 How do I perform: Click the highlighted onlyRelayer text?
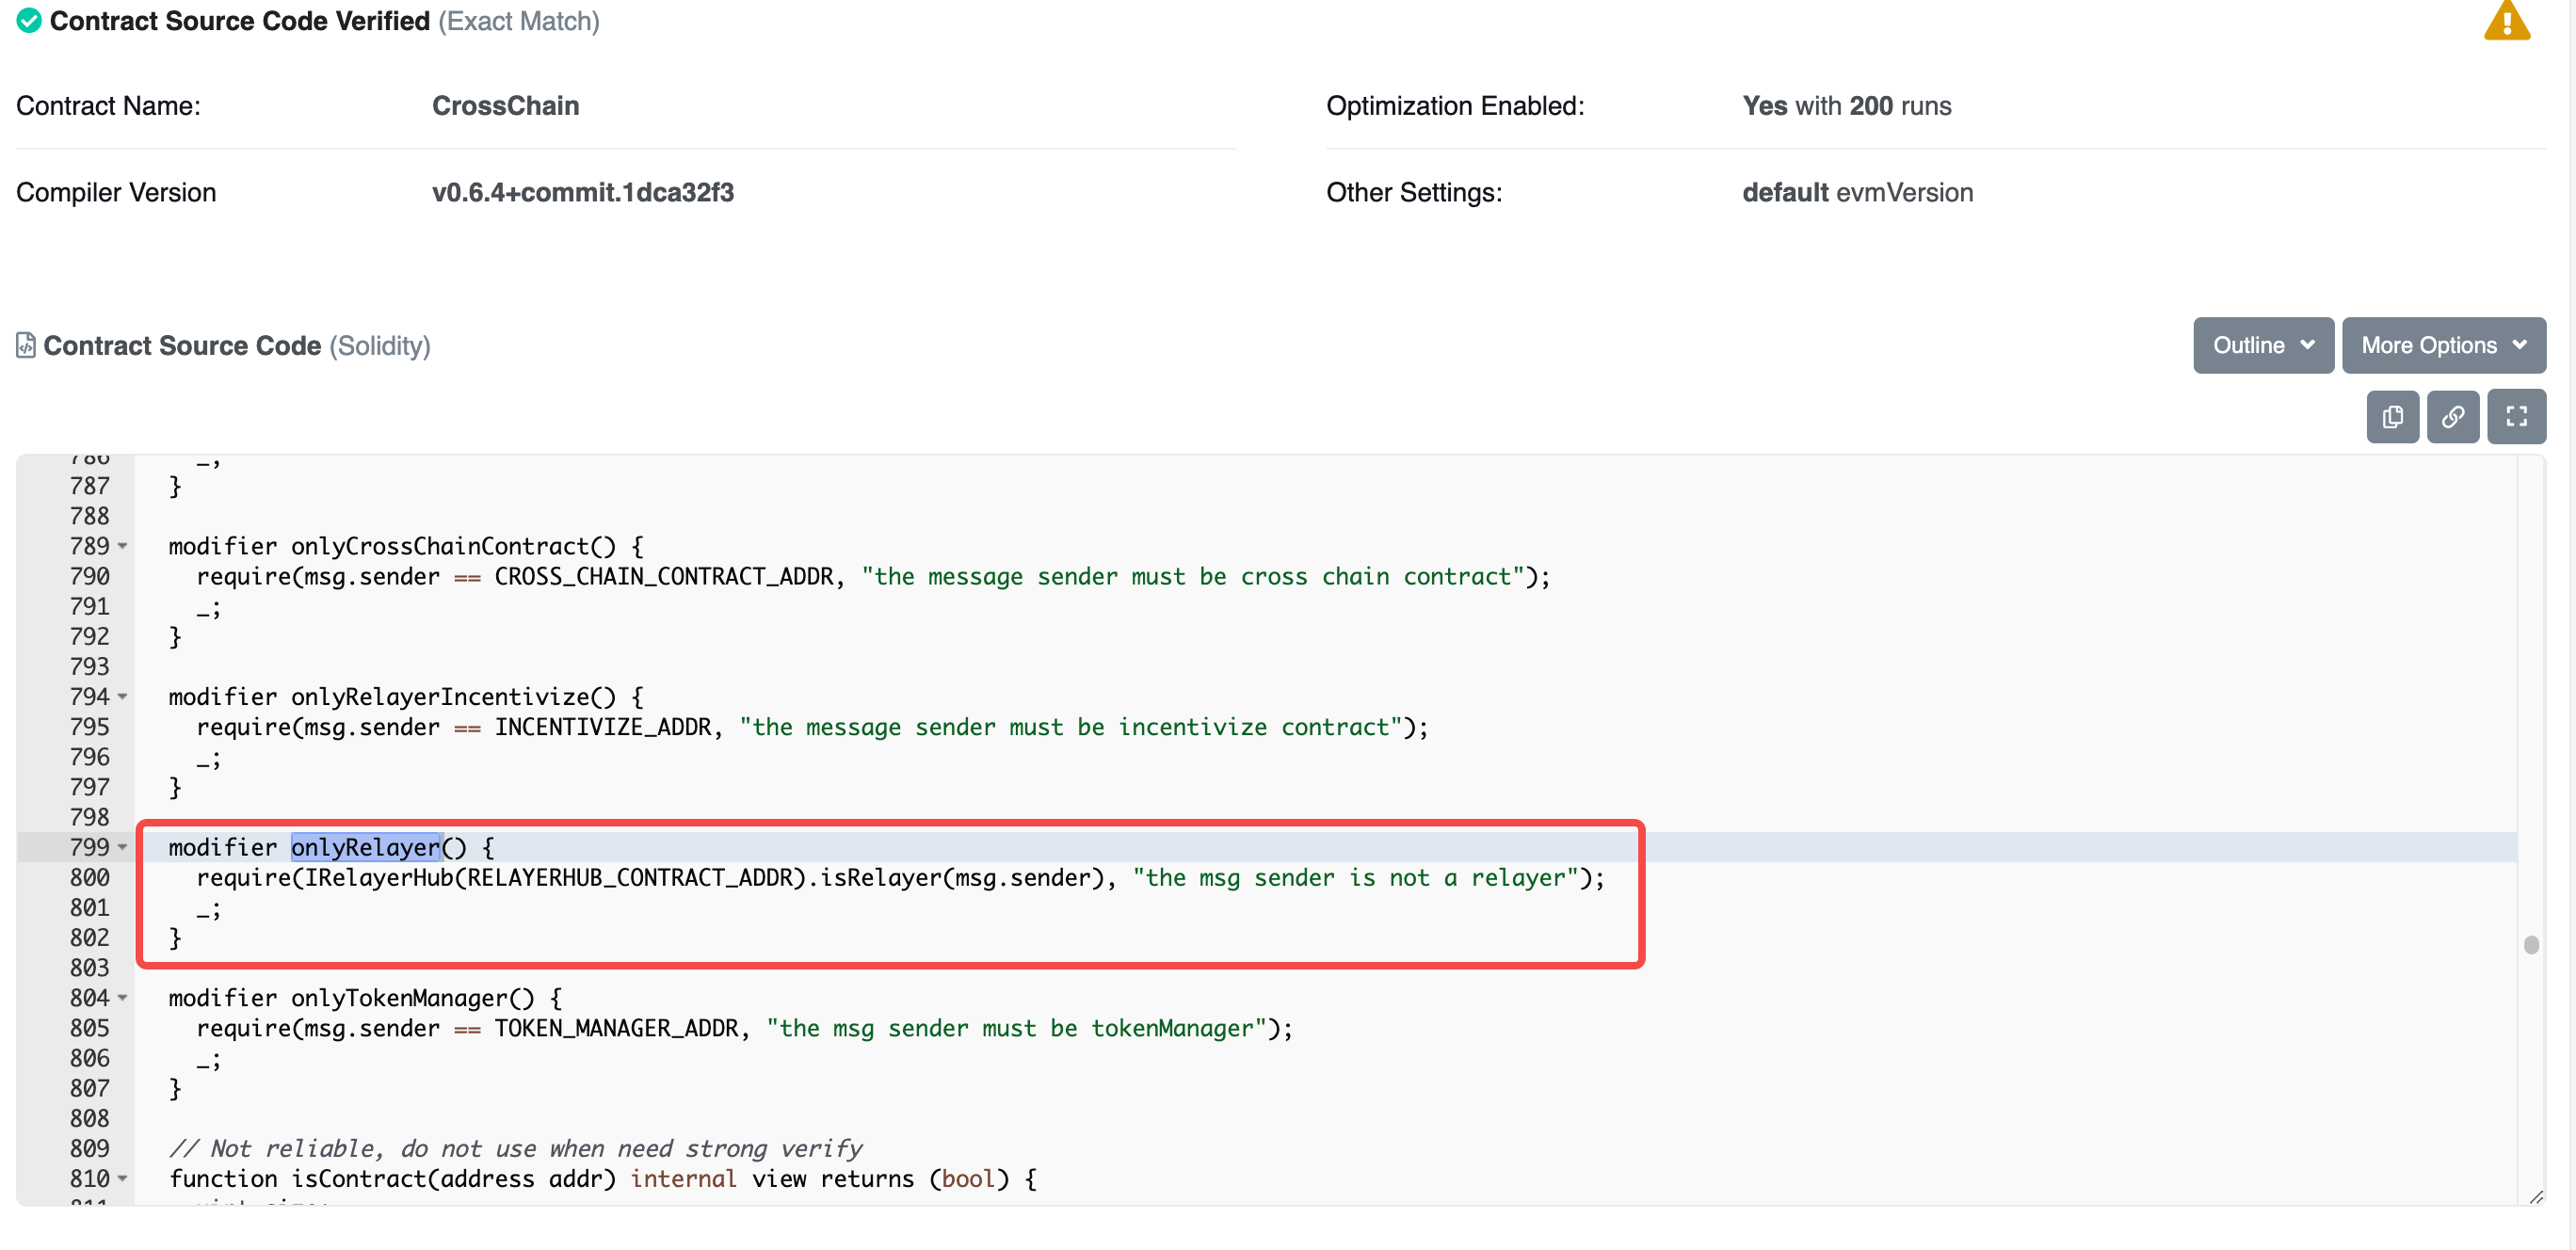(365, 847)
